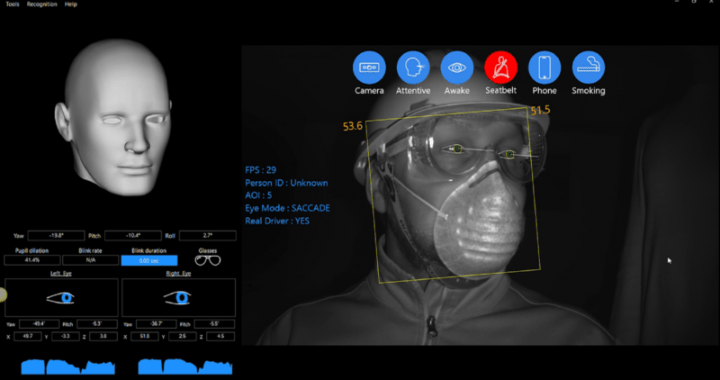Viewport: 720px width, 380px height.
Task: Click the Camera status icon
Action: tap(369, 67)
